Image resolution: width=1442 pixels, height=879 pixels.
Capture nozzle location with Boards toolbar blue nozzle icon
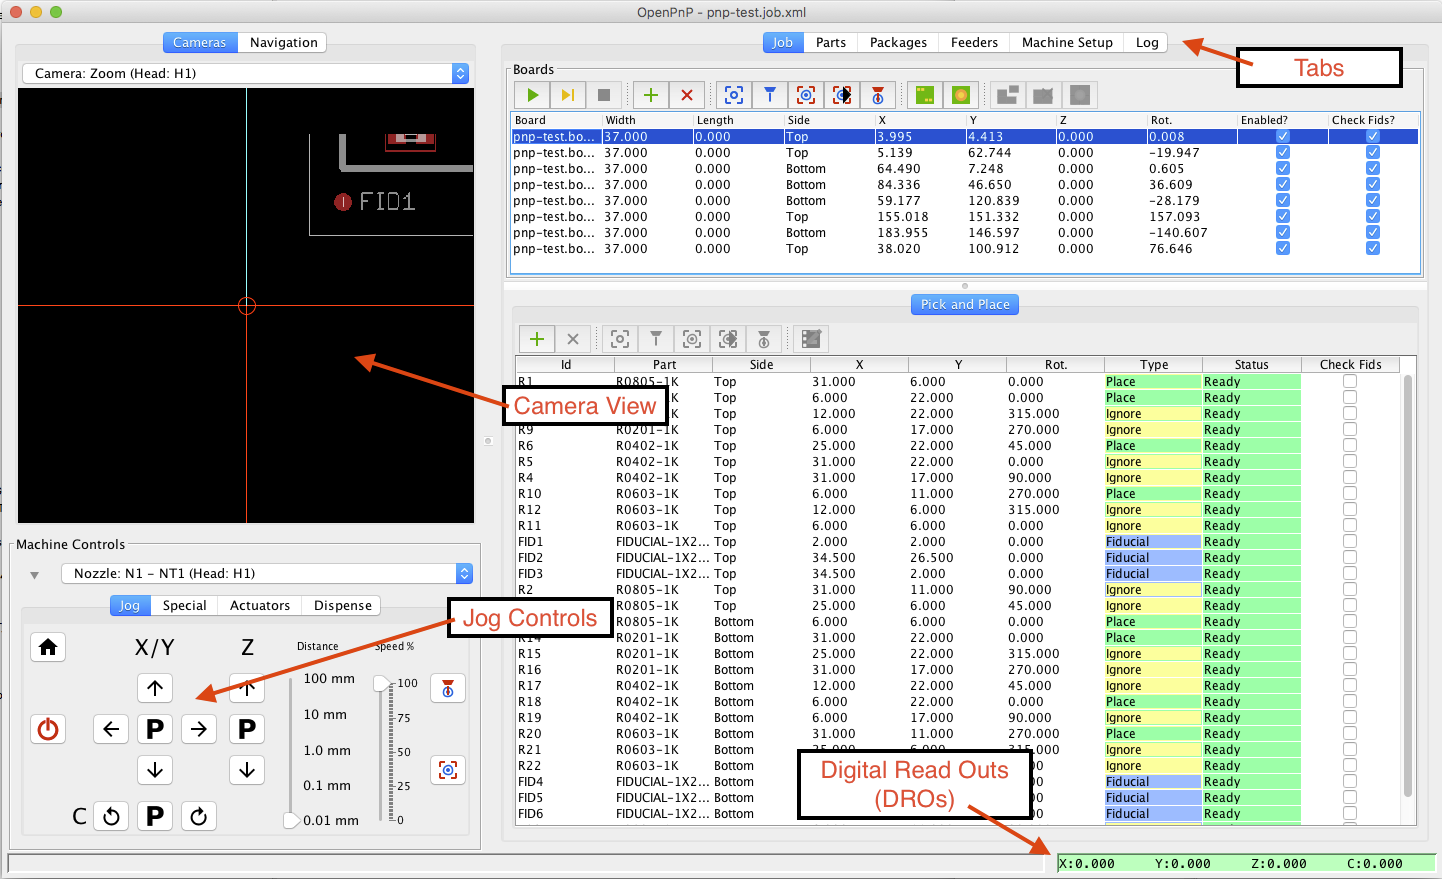(770, 95)
